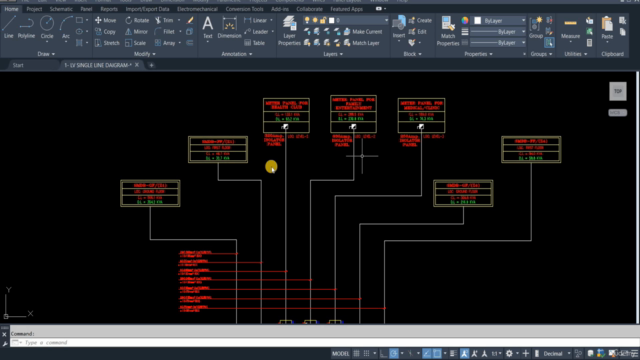Viewport: 640px width, 360px height.
Task: Toggle group selection on/off
Action: click(x=549, y=42)
